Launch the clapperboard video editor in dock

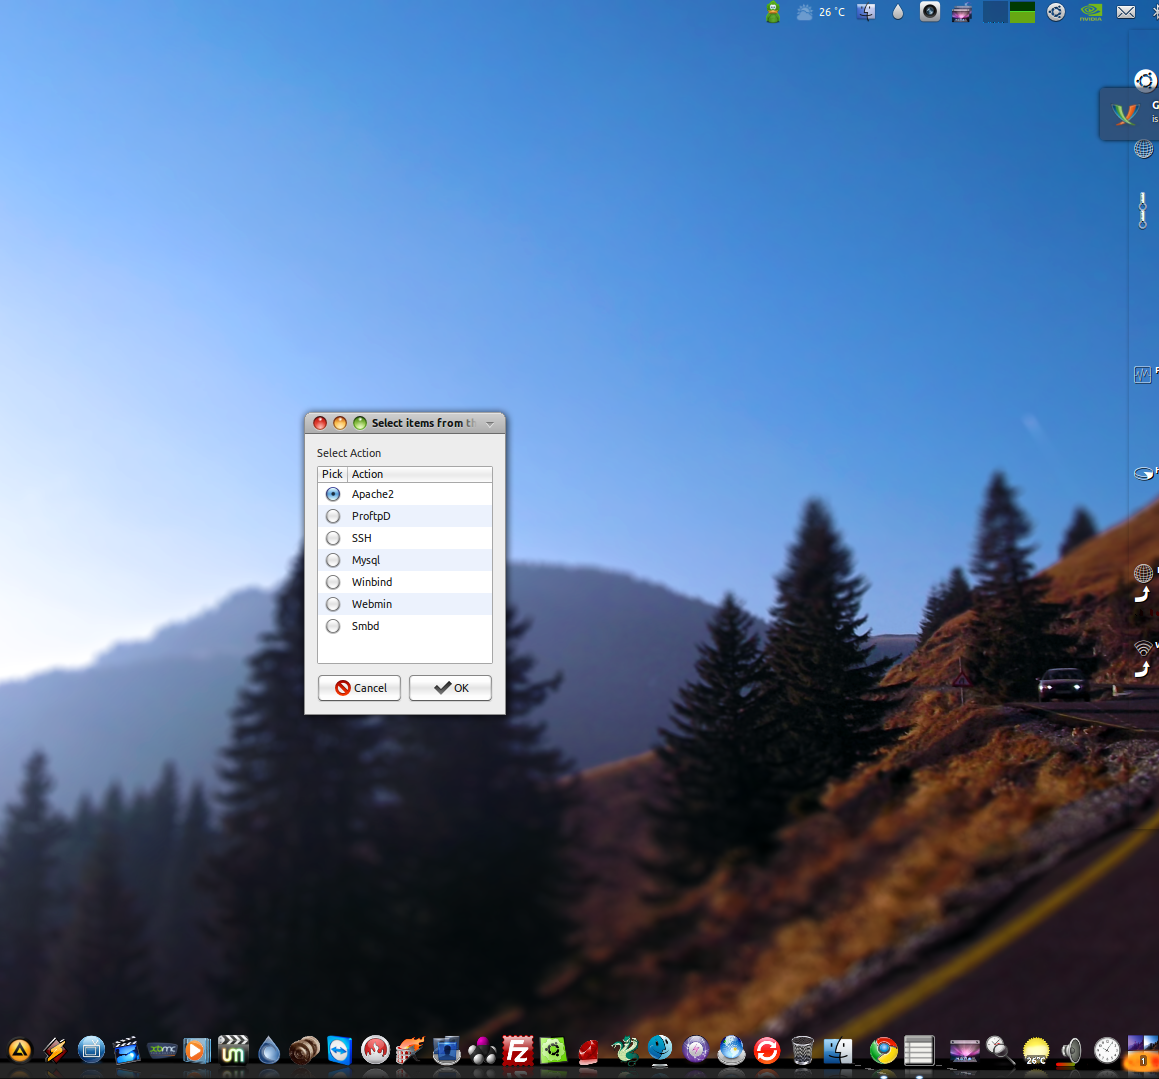[126, 1050]
